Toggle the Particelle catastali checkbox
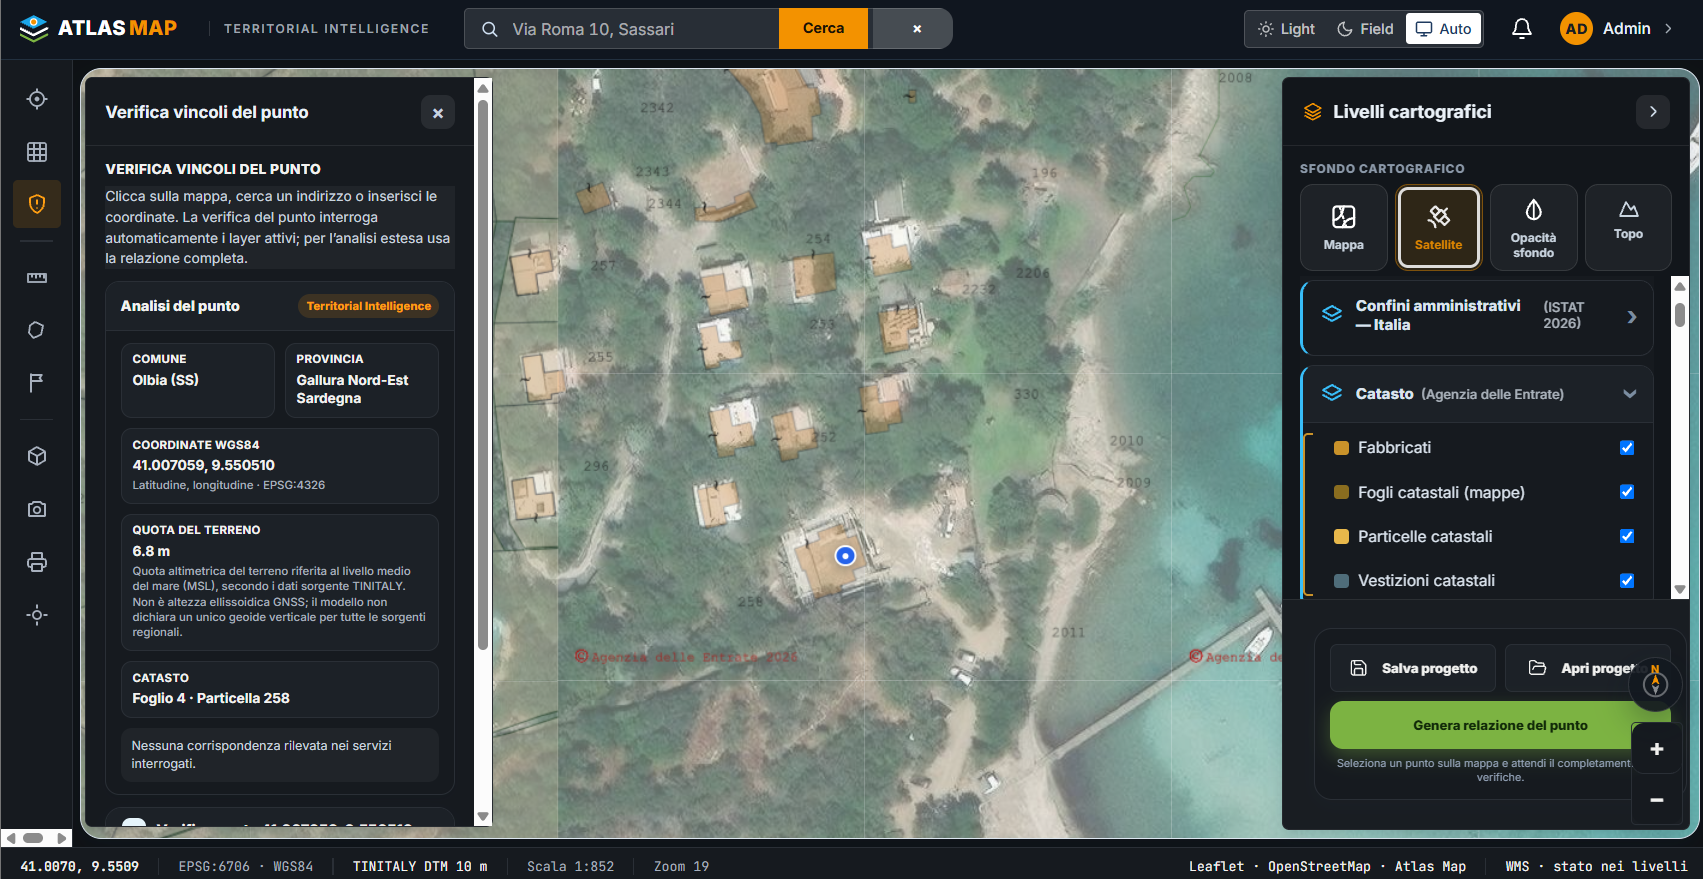Viewport: 1703px width, 879px height. pos(1627,536)
